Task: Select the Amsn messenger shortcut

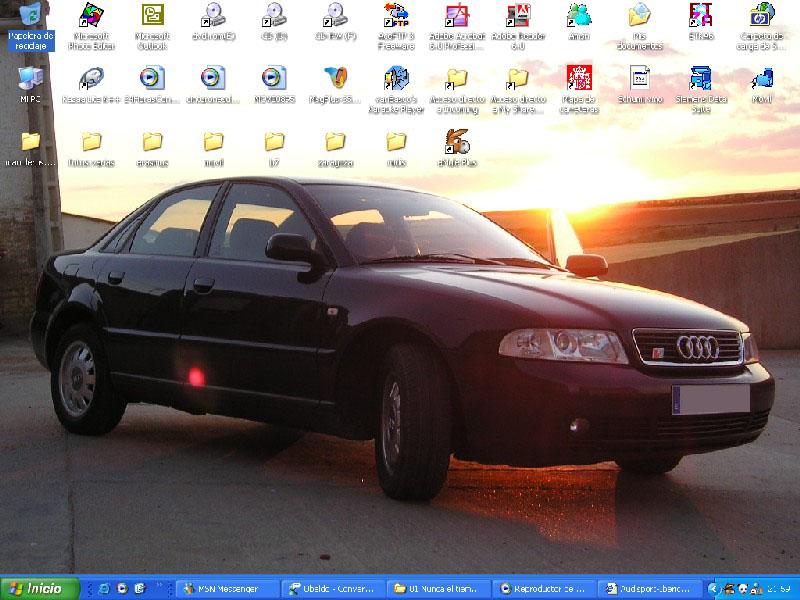Action: point(579,21)
